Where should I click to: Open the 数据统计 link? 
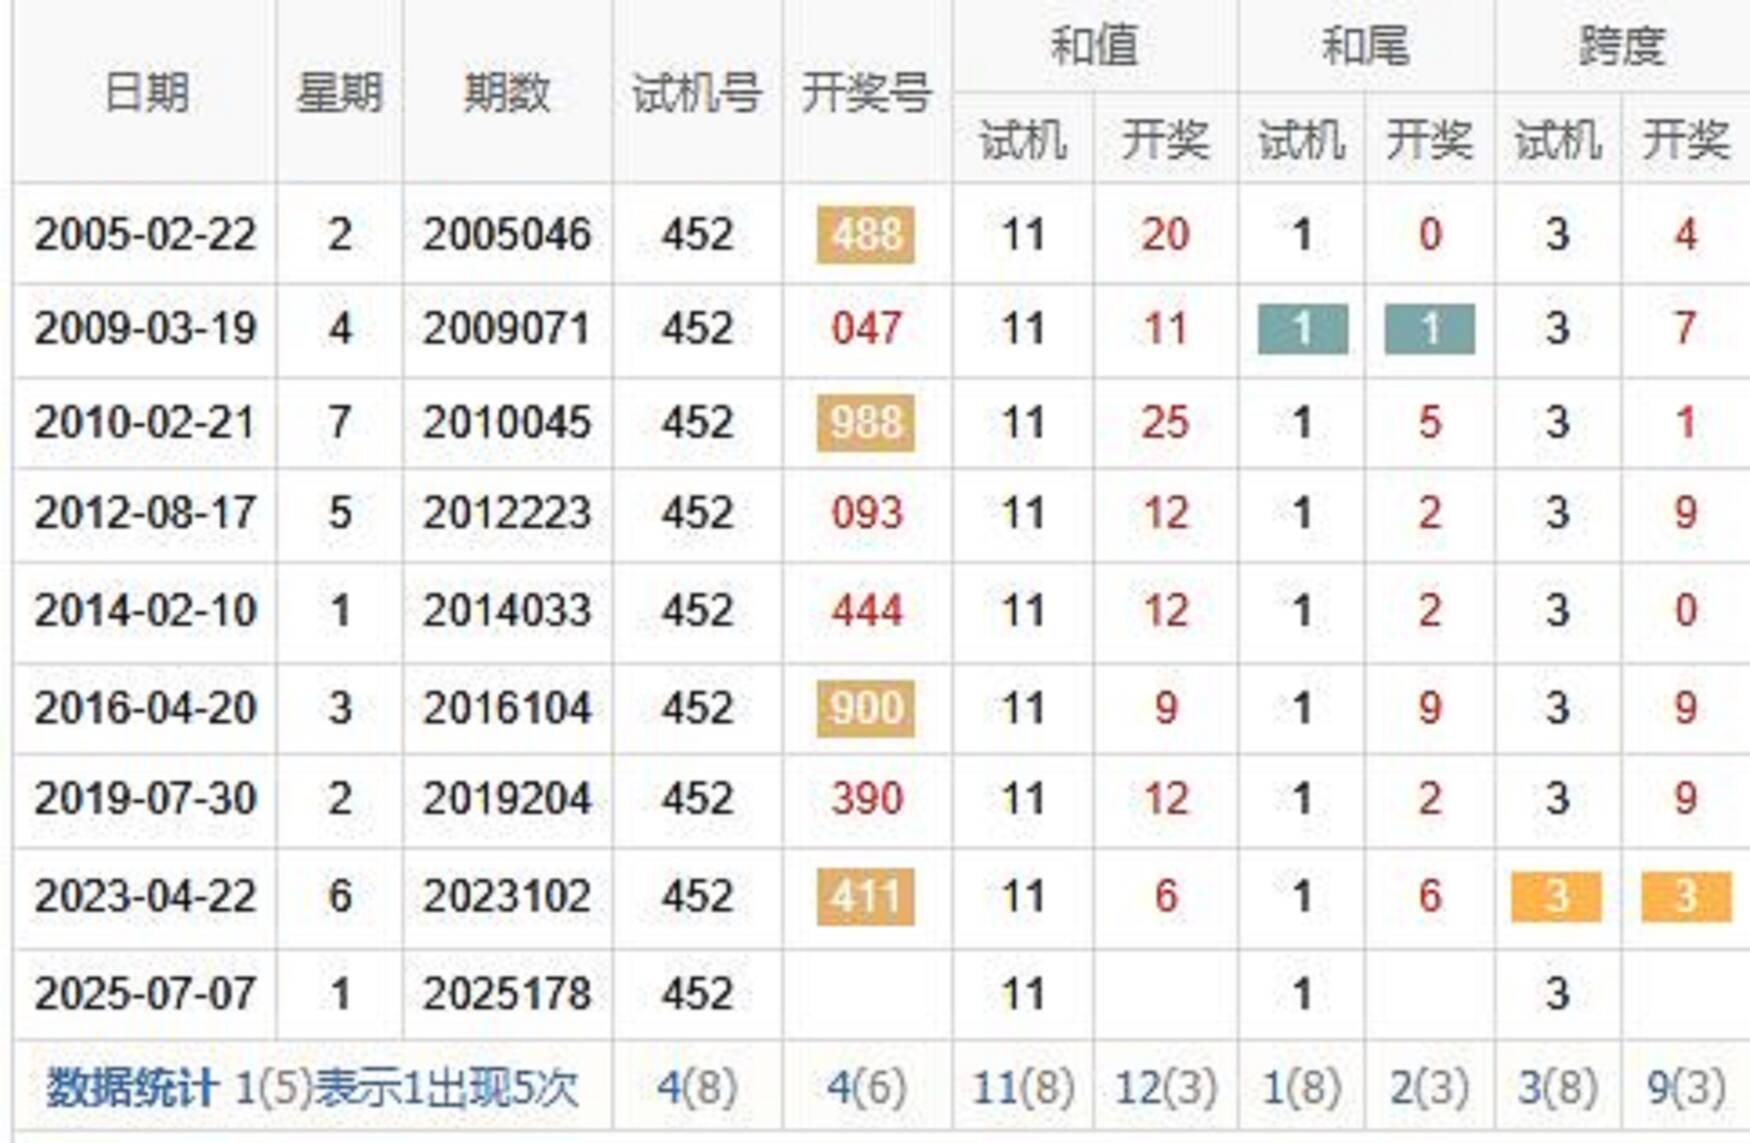(131, 1088)
